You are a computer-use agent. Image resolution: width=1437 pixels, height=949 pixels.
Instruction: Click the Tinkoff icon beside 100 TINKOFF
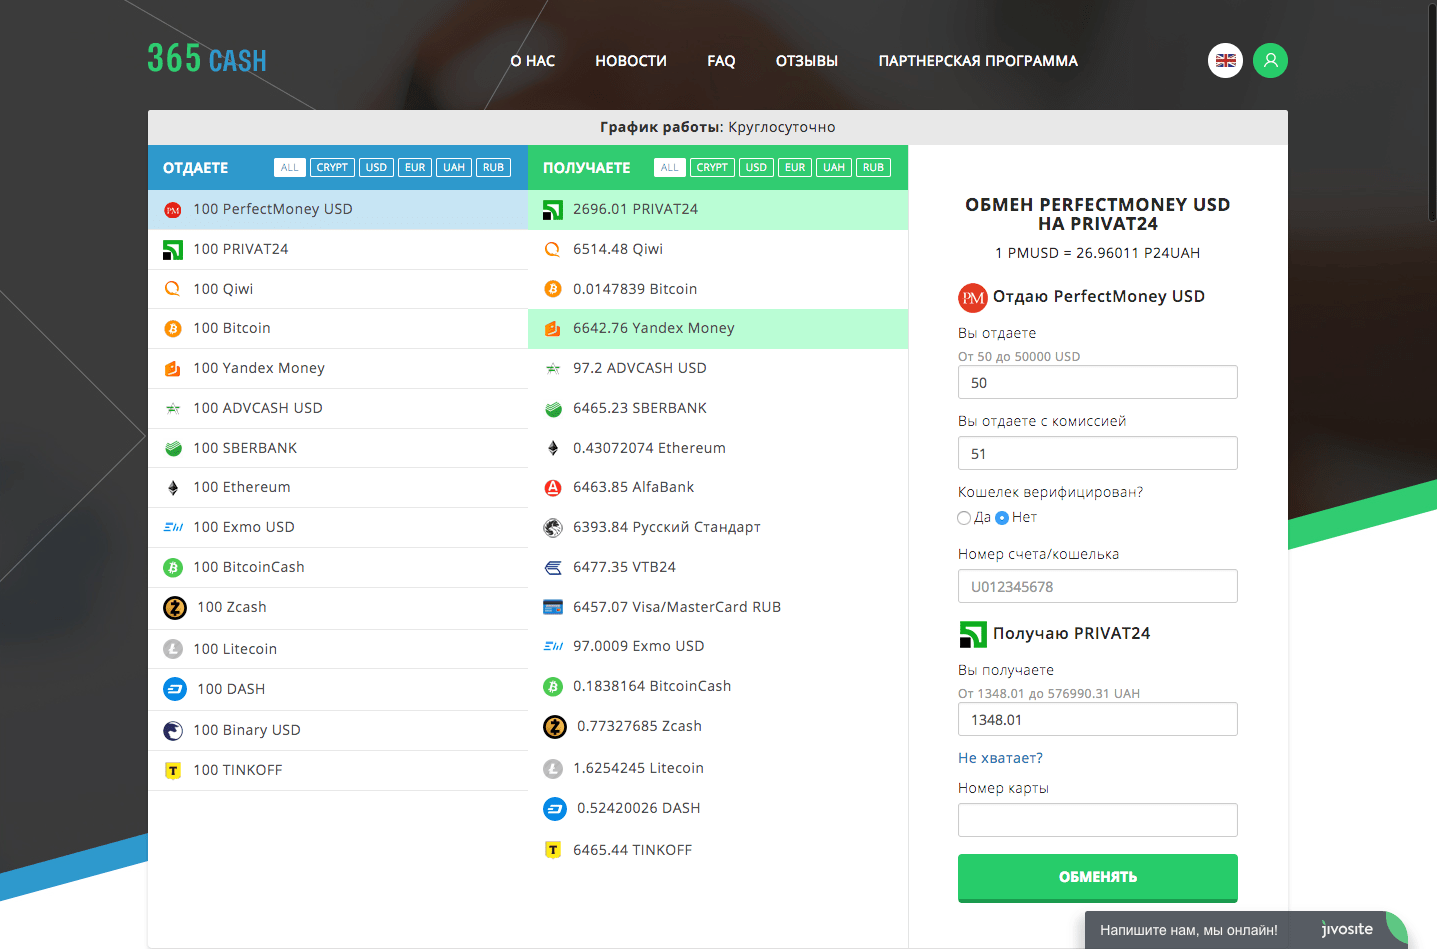pyautogui.click(x=173, y=771)
